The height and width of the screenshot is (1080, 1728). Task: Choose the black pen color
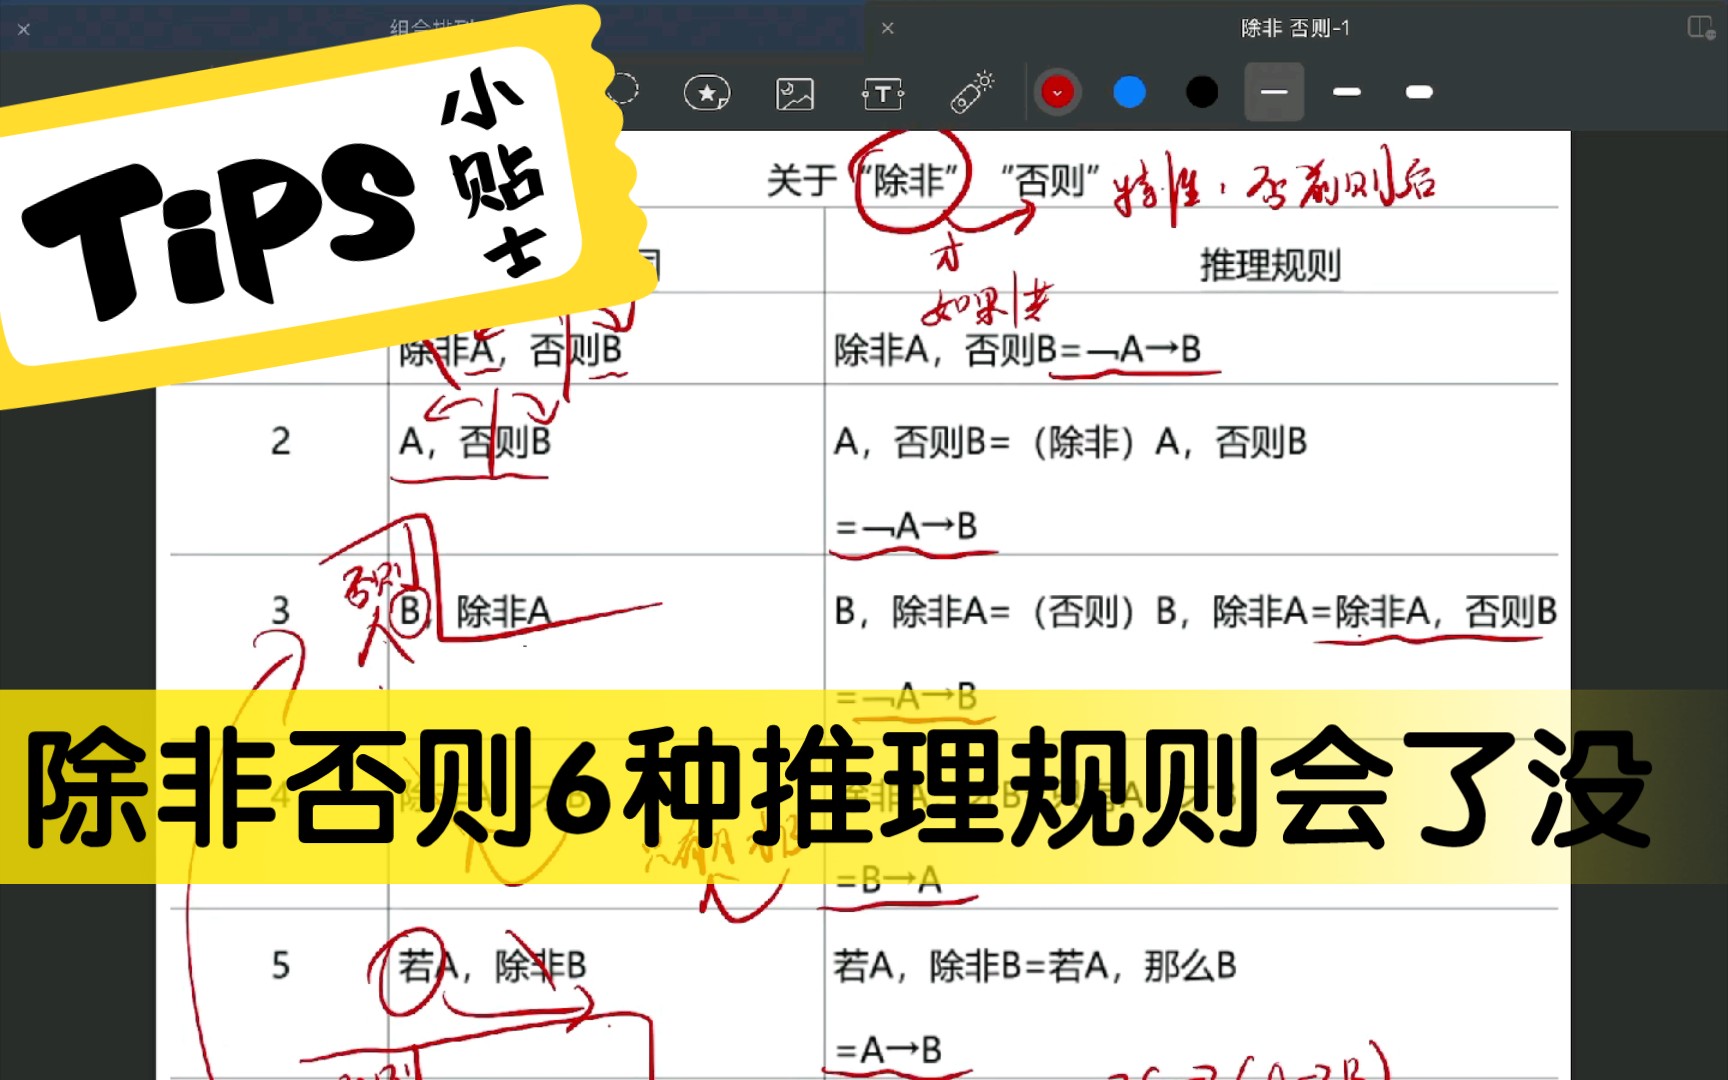(1202, 92)
